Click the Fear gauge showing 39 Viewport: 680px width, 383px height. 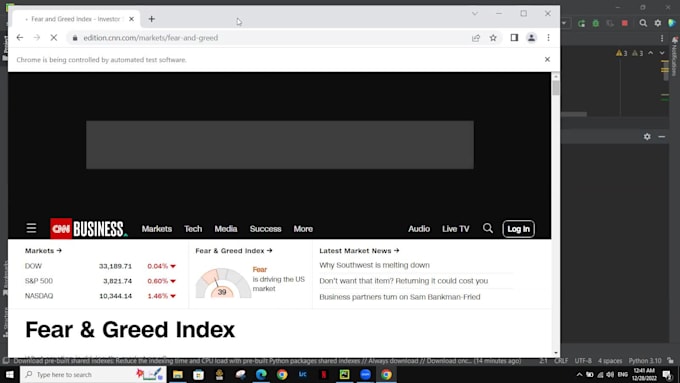click(223, 283)
